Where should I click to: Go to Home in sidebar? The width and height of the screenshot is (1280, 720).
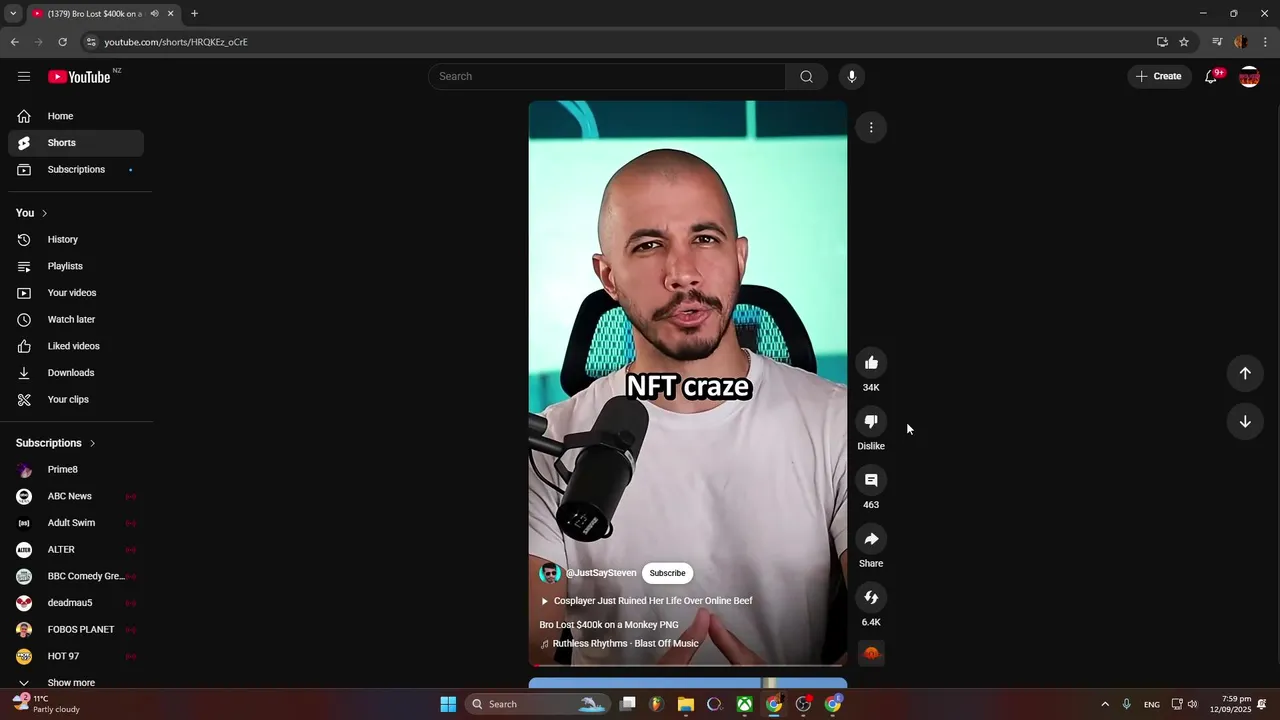pyautogui.click(x=76, y=116)
